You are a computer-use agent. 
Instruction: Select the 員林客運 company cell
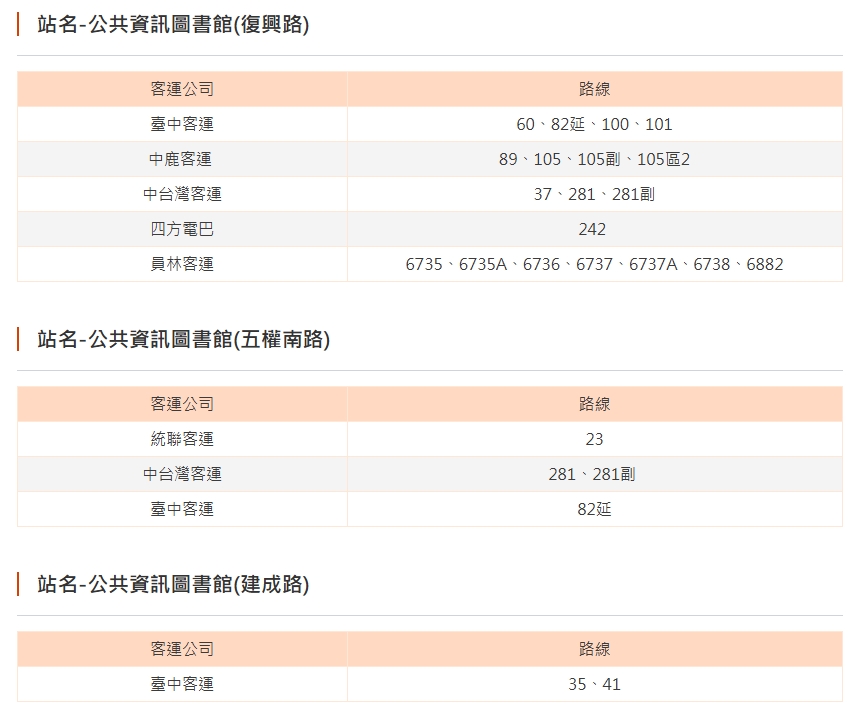[182, 264]
